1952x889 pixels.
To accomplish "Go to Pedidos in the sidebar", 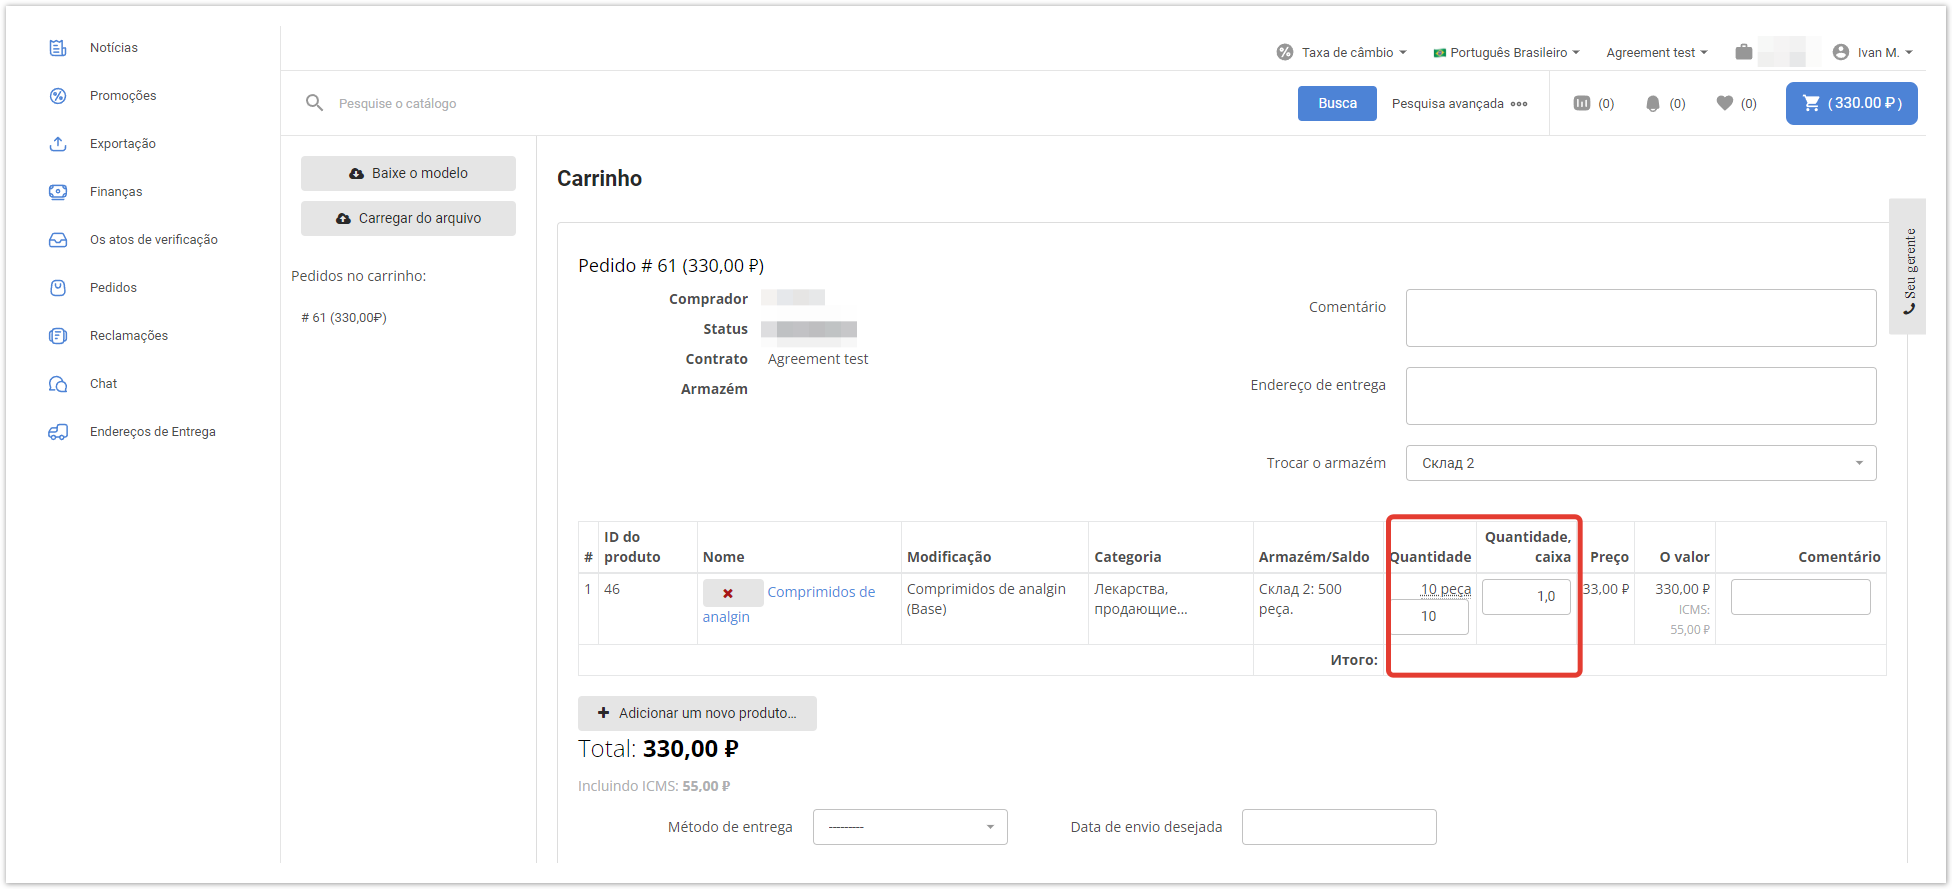I will point(113,287).
